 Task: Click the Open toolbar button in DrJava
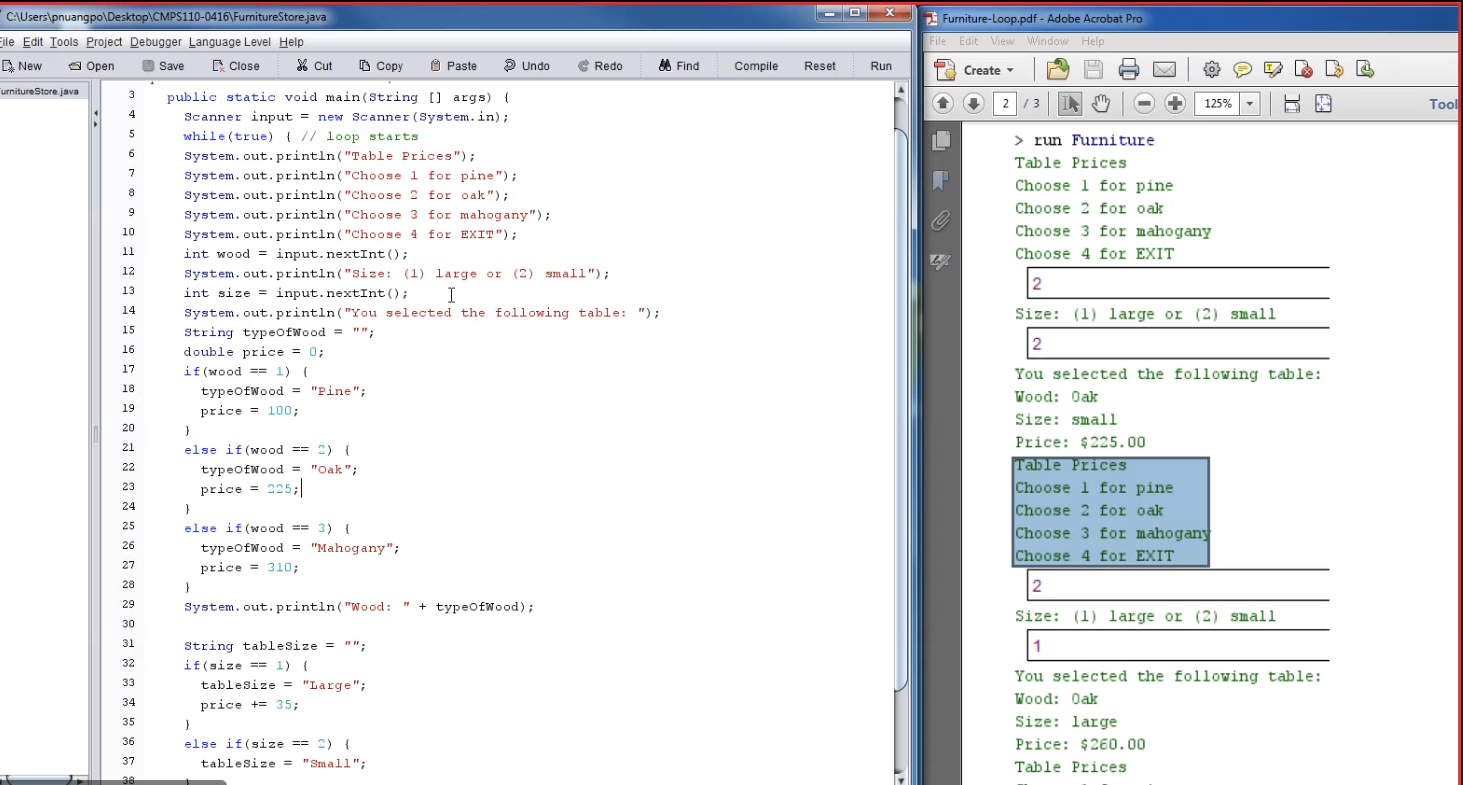pyautogui.click(x=91, y=66)
